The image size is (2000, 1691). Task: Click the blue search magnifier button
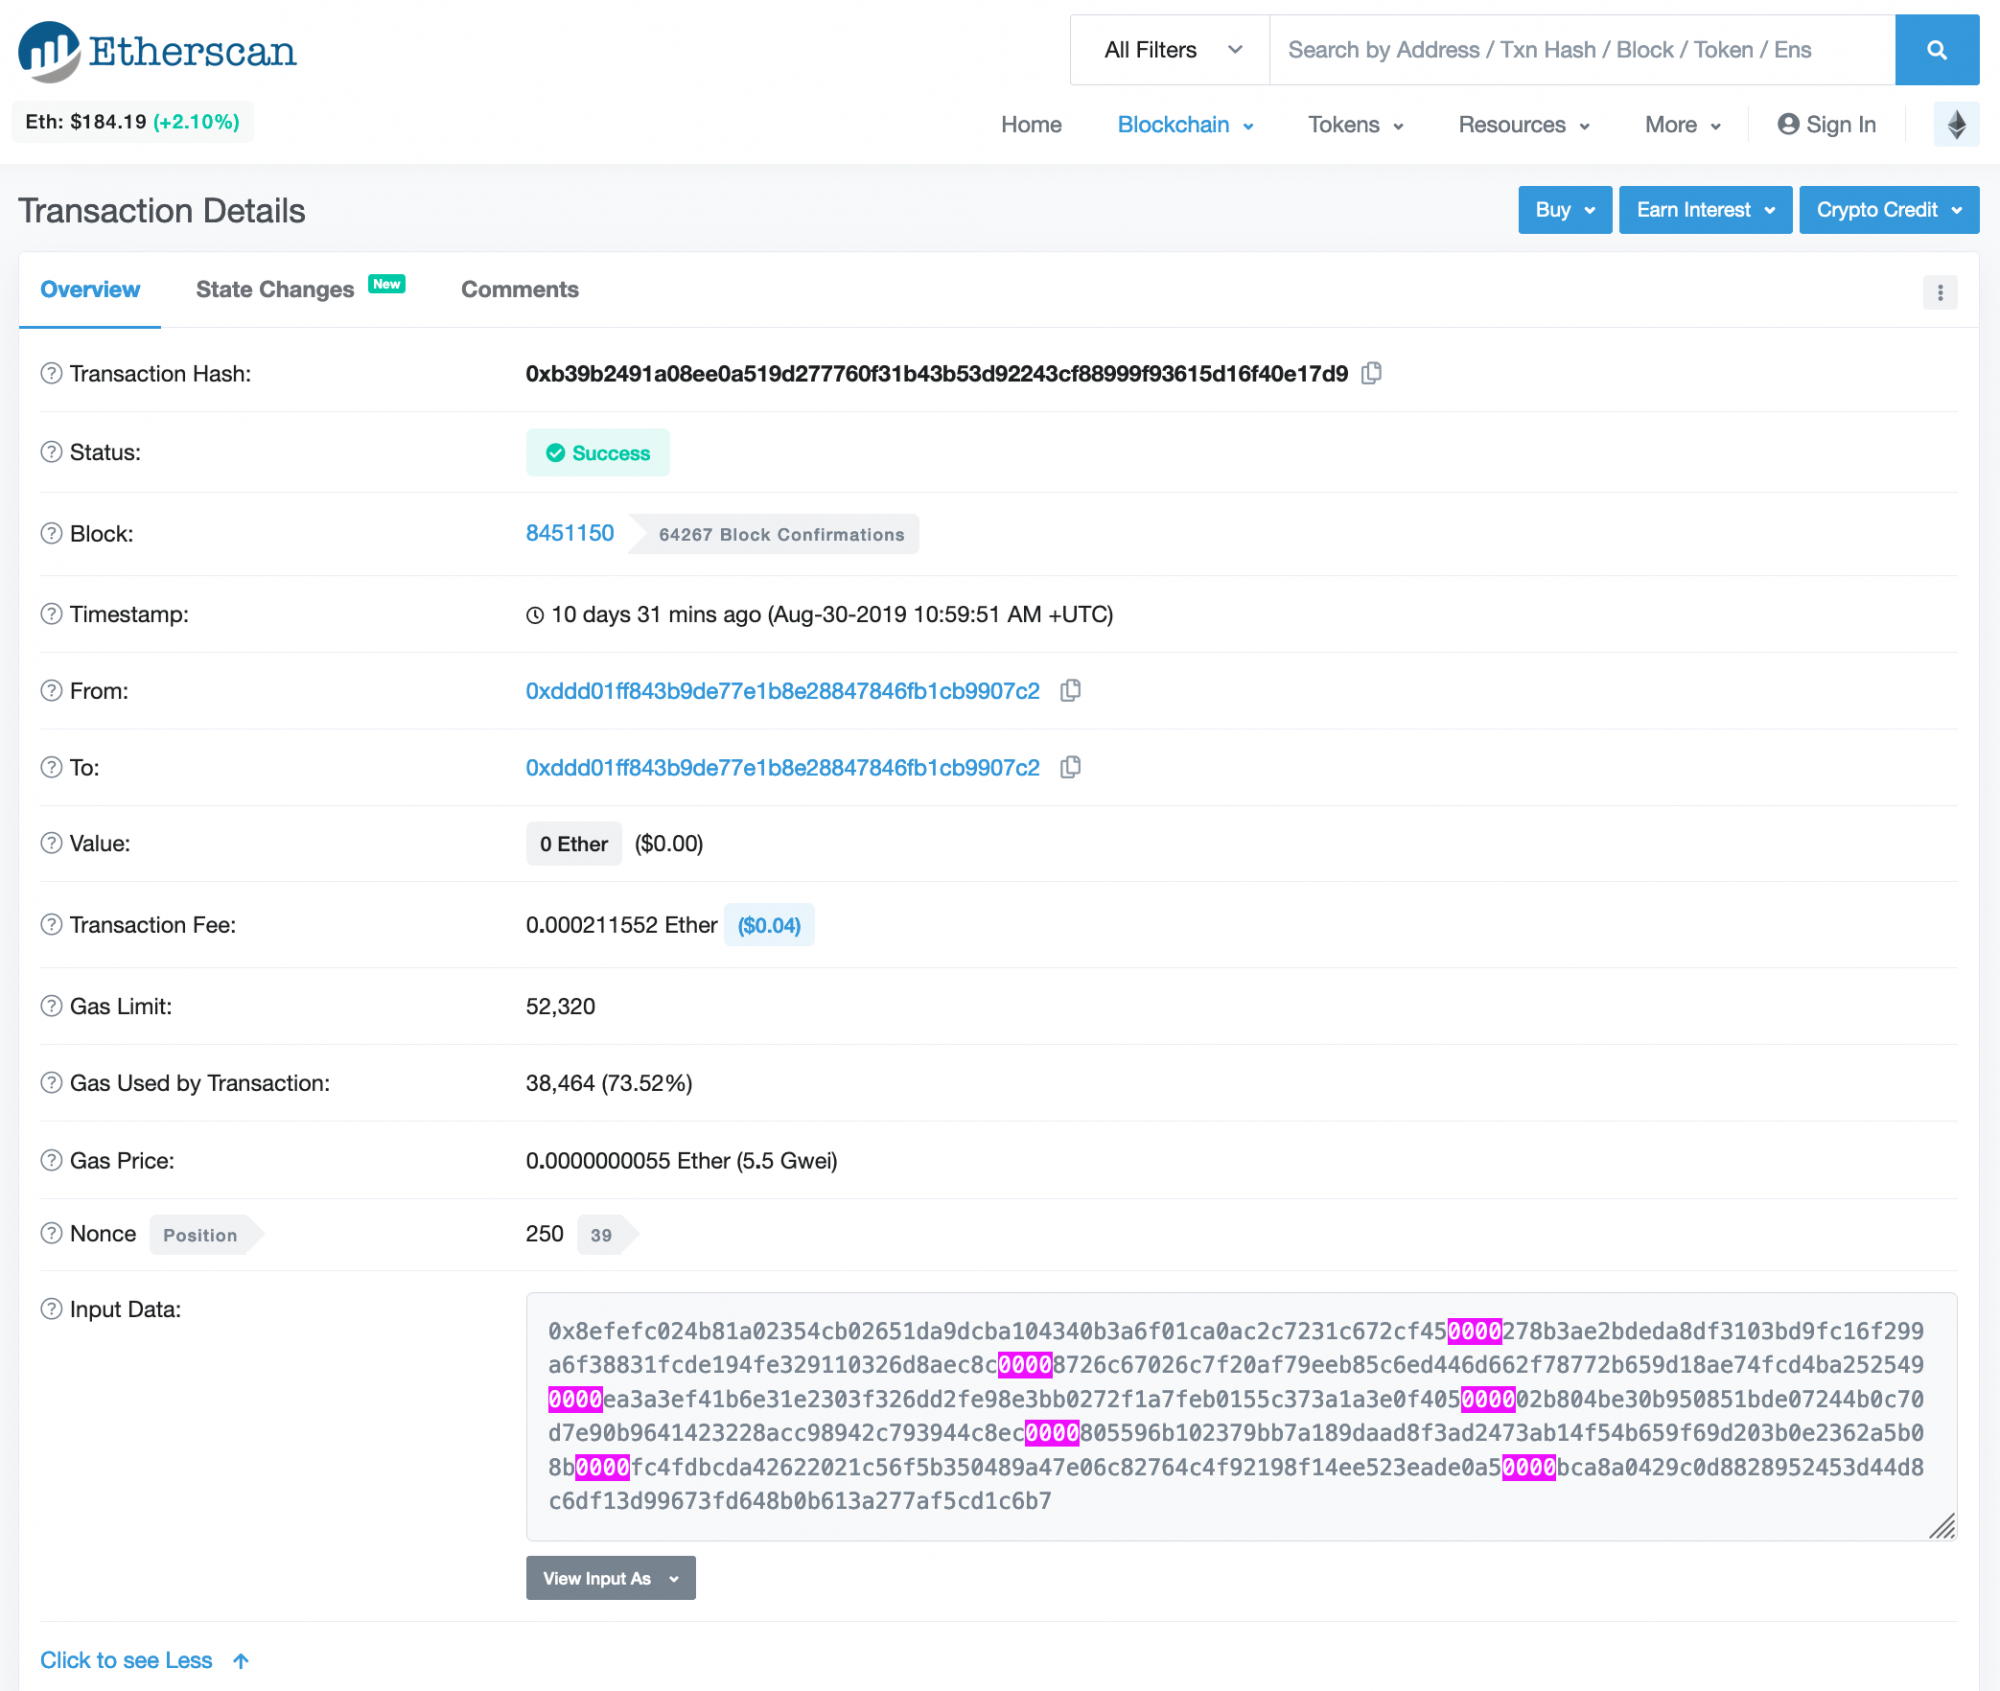click(1936, 50)
